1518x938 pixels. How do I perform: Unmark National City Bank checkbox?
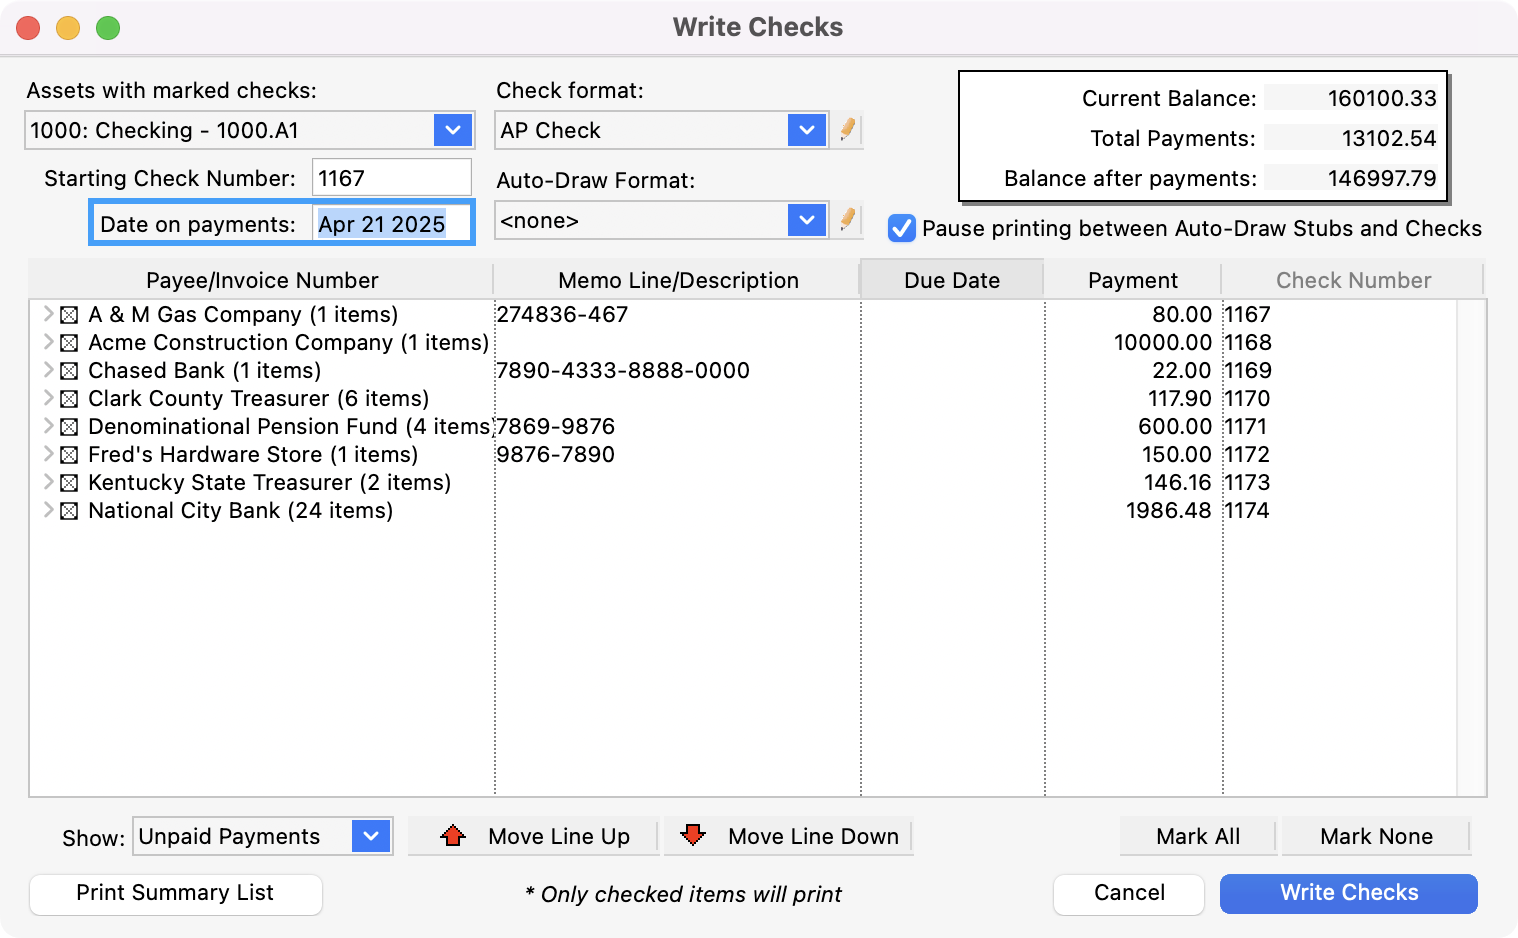click(x=69, y=511)
